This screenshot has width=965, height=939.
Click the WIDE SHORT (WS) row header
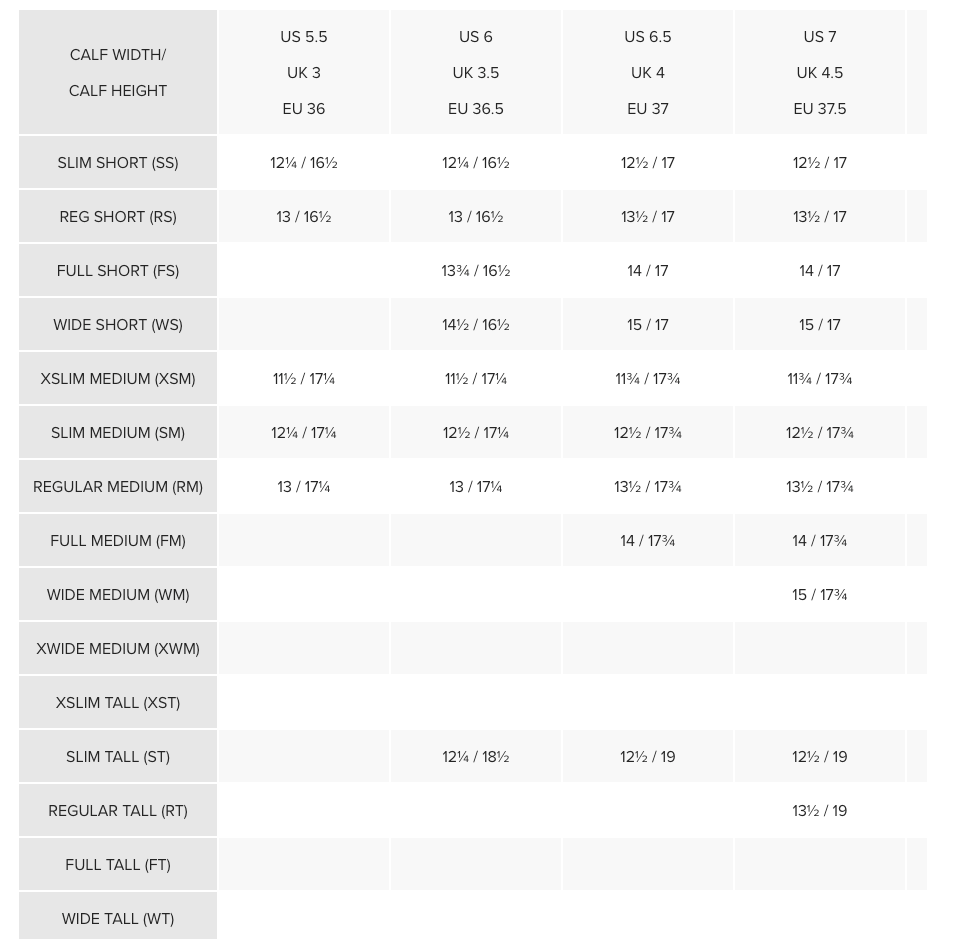tap(118, 325)
